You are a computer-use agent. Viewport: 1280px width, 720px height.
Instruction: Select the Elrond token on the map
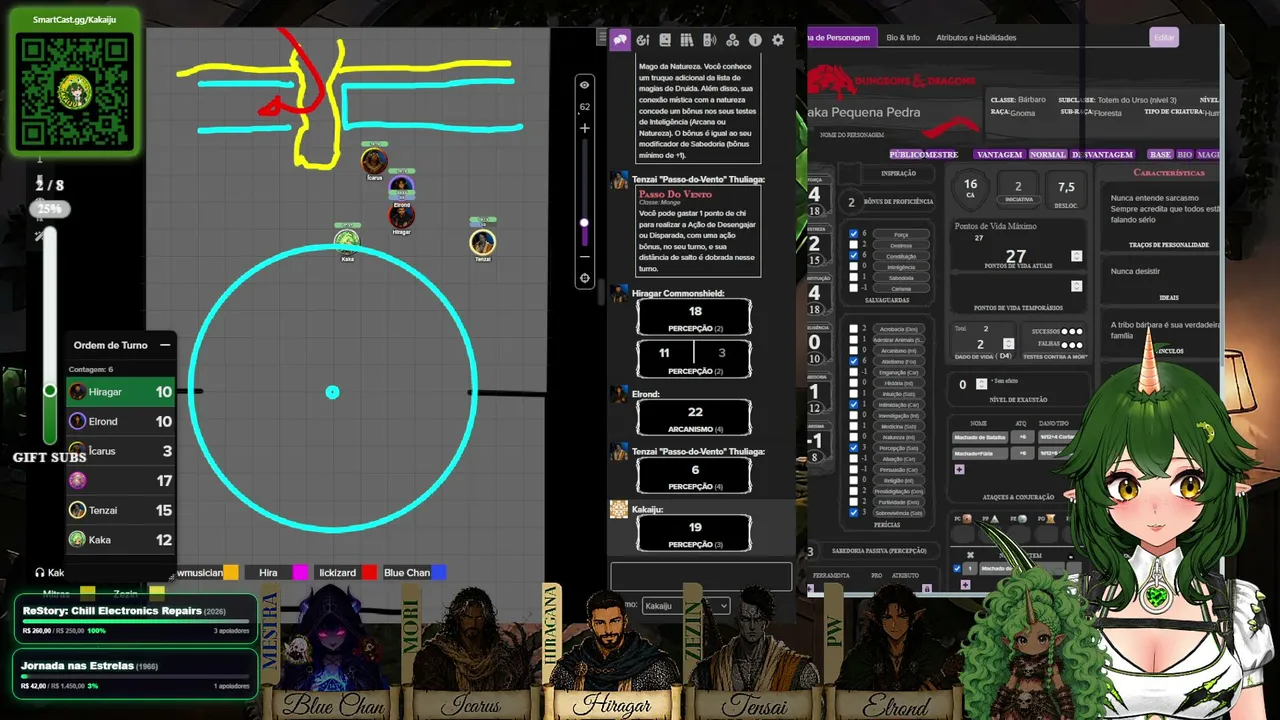(401, 187)
